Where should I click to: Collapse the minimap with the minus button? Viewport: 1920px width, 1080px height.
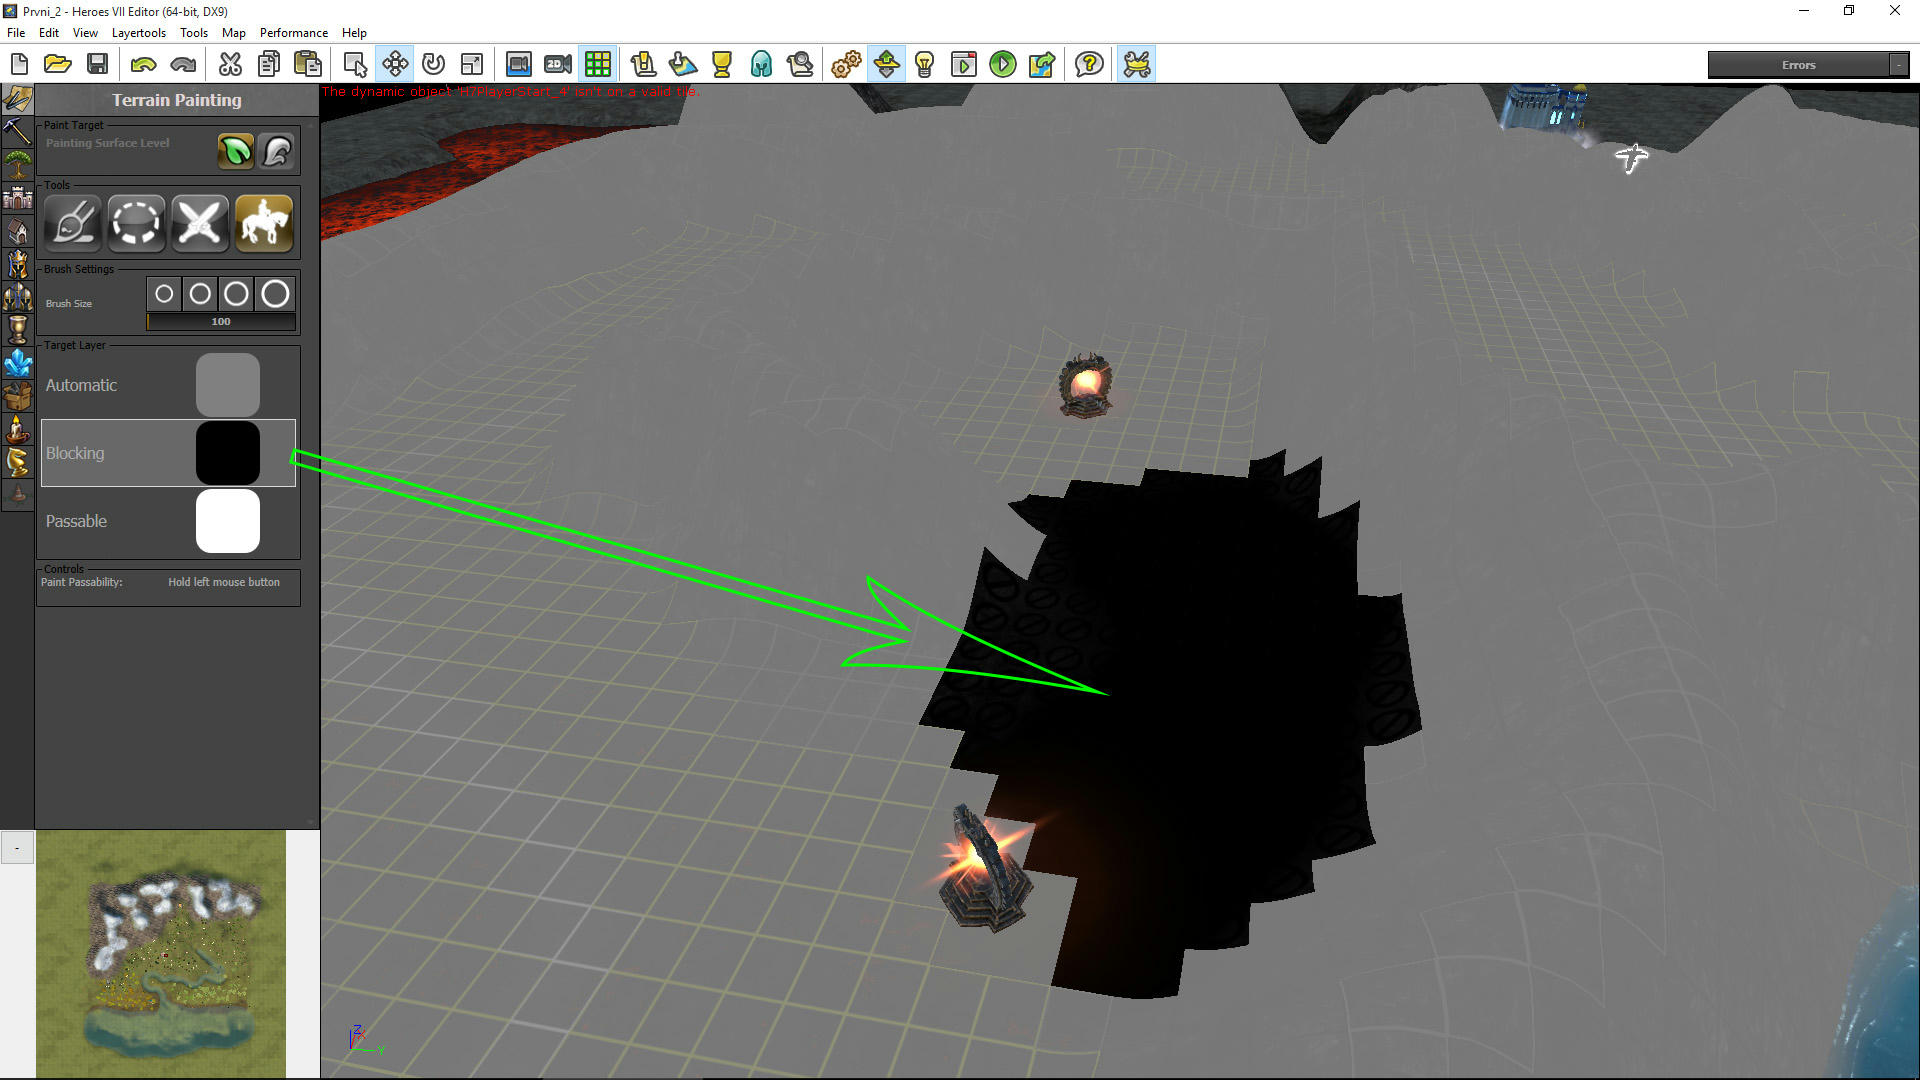coord(17,848)
